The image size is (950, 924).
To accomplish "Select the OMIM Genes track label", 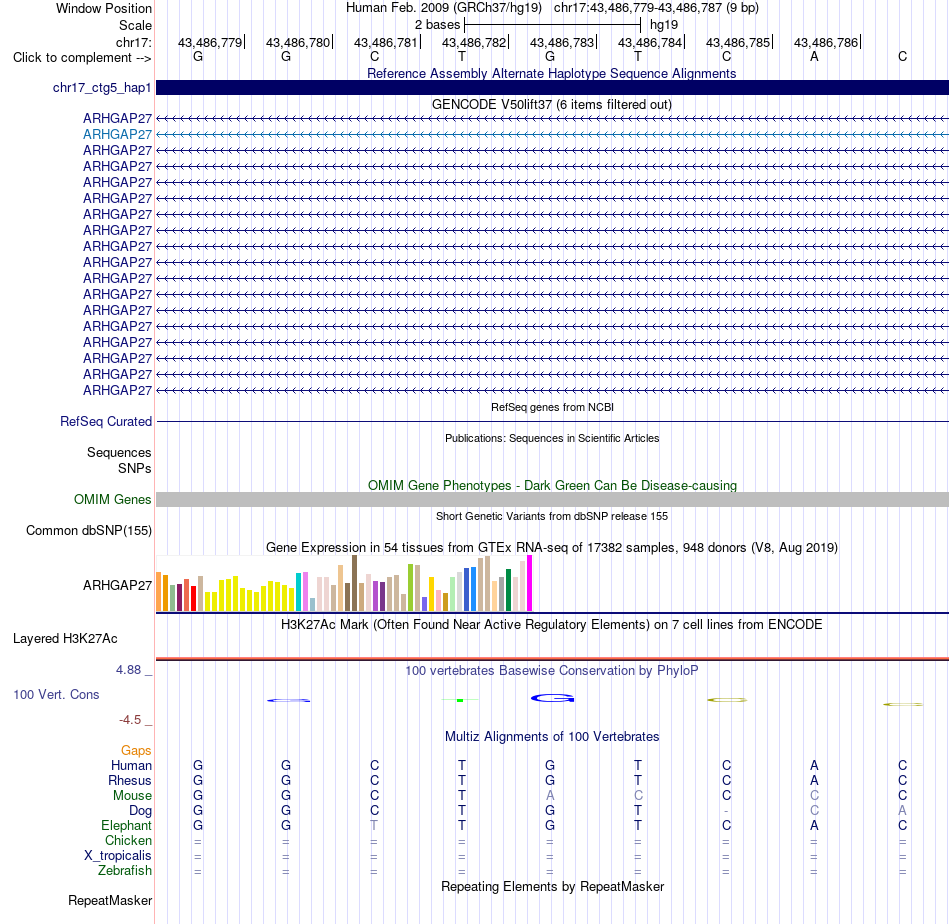I will click(112, 499).
